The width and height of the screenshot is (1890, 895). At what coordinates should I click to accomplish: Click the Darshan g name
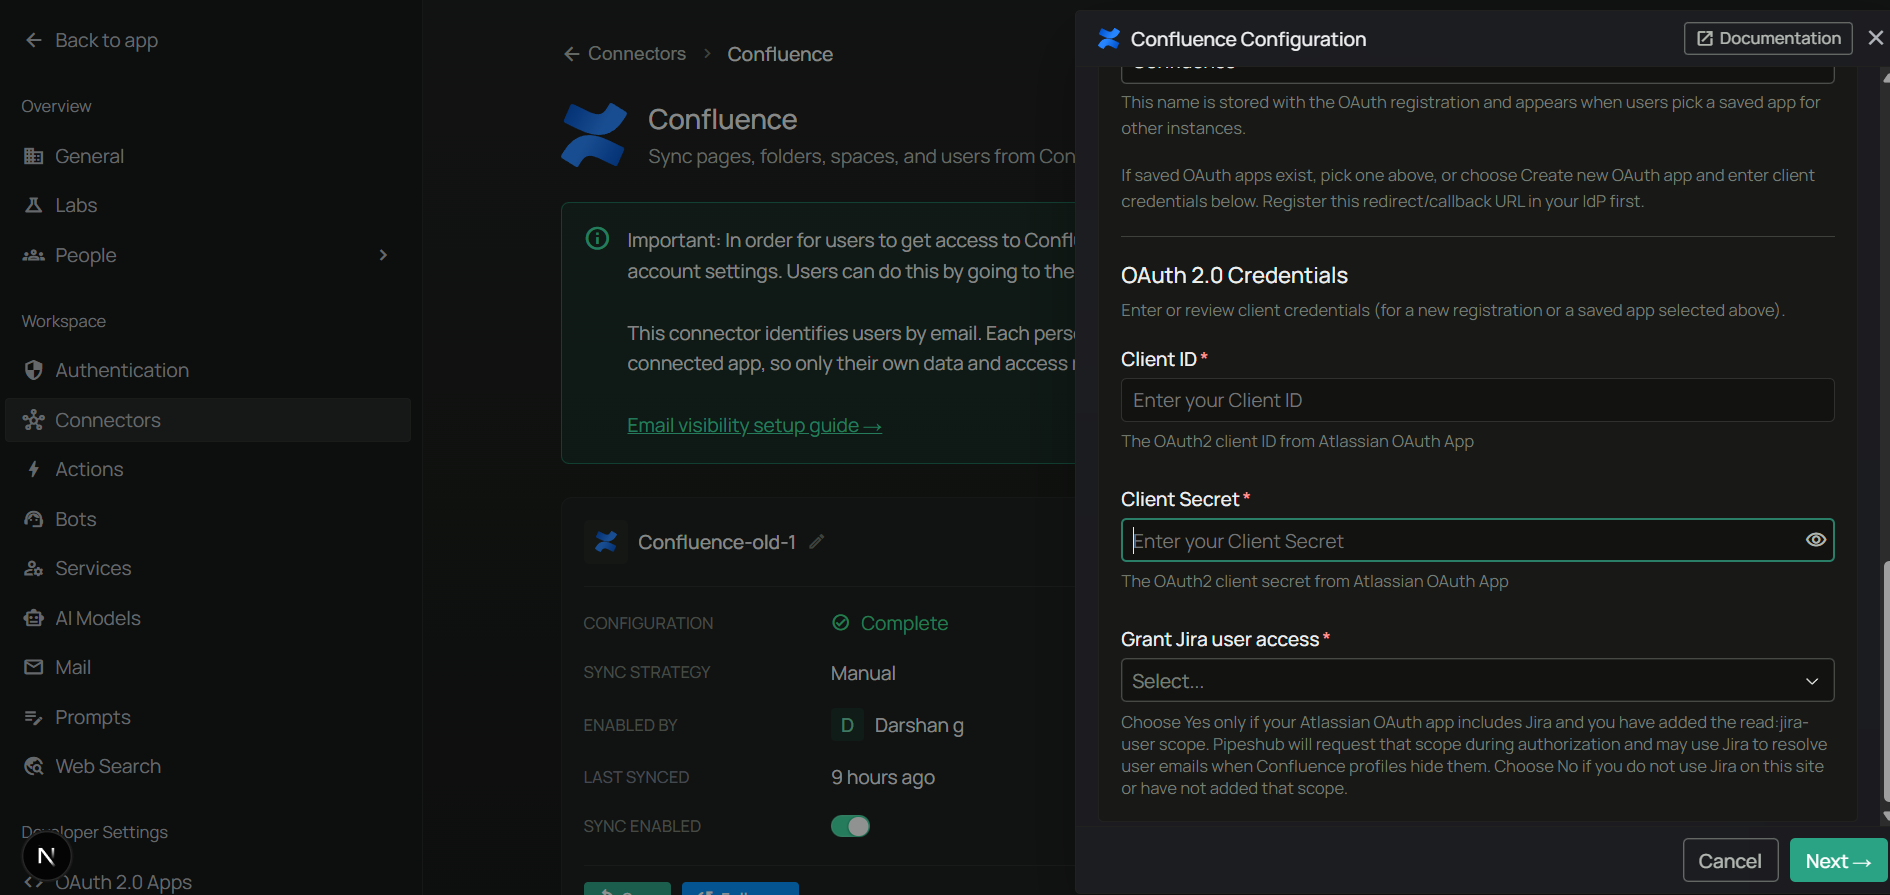[919, 725]
